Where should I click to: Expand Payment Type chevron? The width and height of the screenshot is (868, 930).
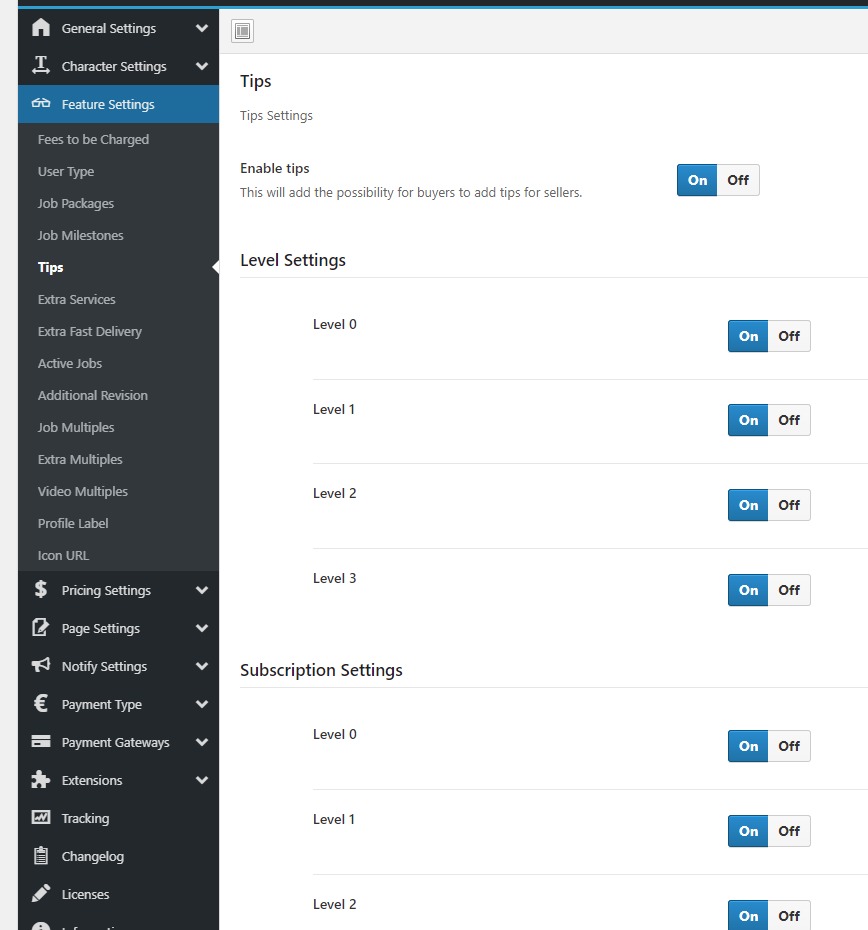[x=202, y=704]
